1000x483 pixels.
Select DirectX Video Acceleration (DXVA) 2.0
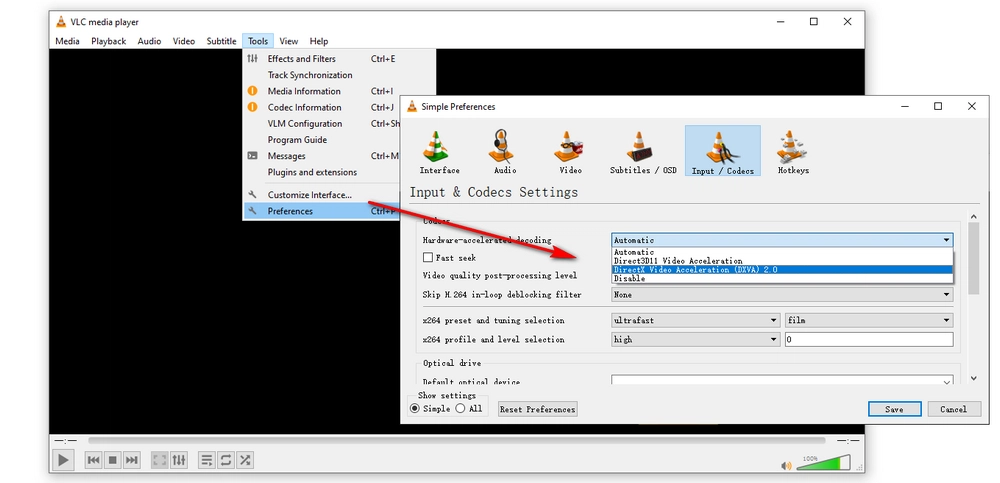coord(782,269)
